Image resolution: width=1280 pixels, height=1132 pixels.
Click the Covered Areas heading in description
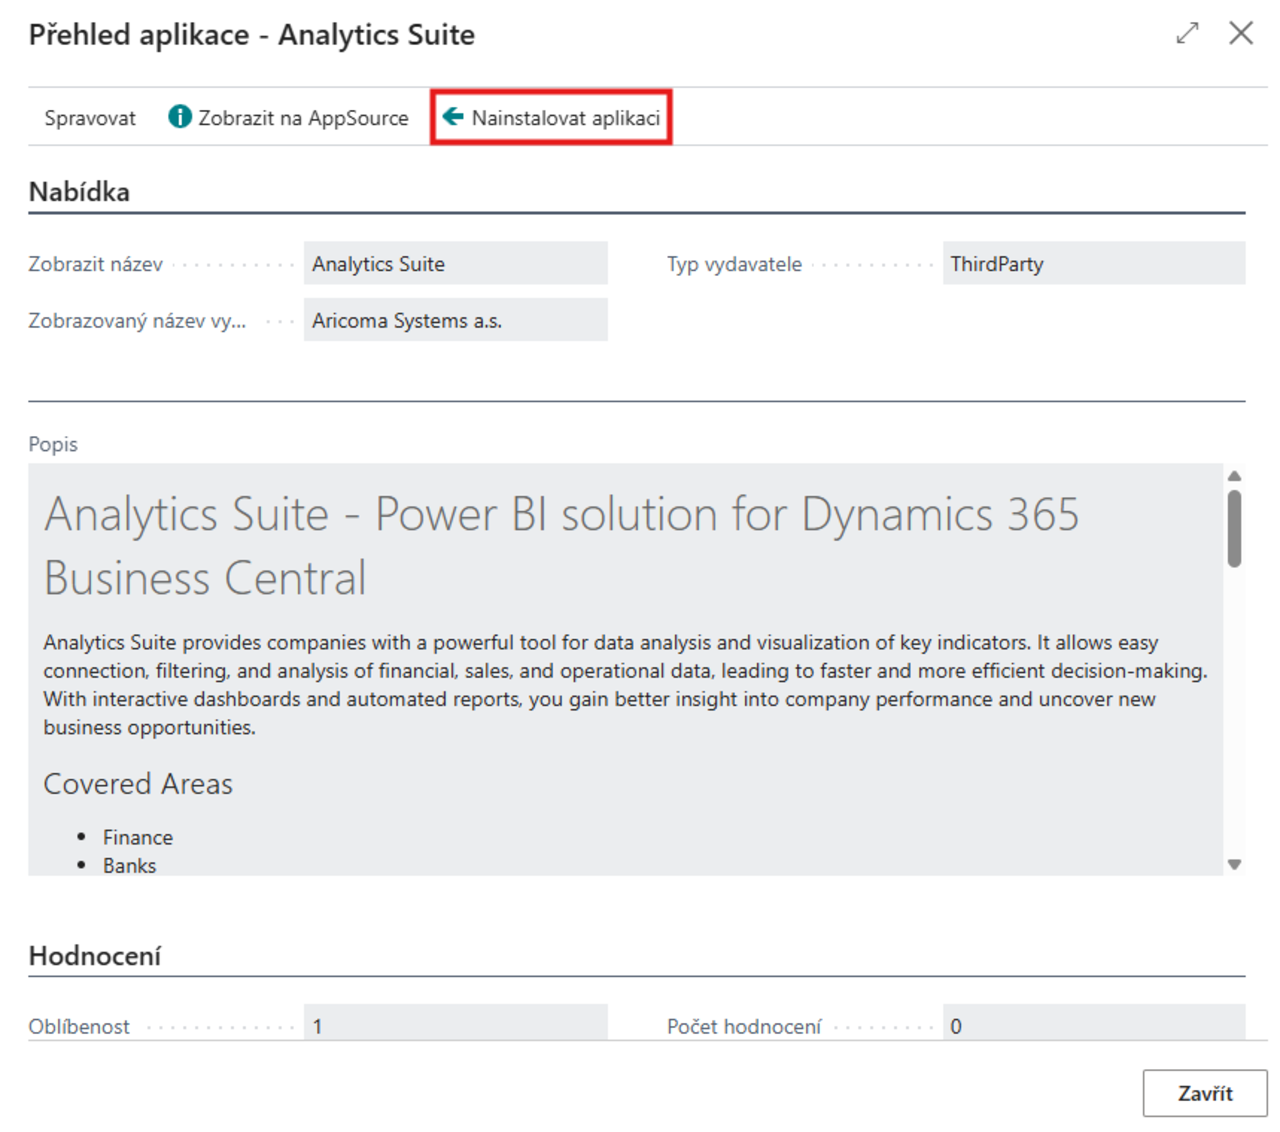pyautogui.click(x=138, y=784)
